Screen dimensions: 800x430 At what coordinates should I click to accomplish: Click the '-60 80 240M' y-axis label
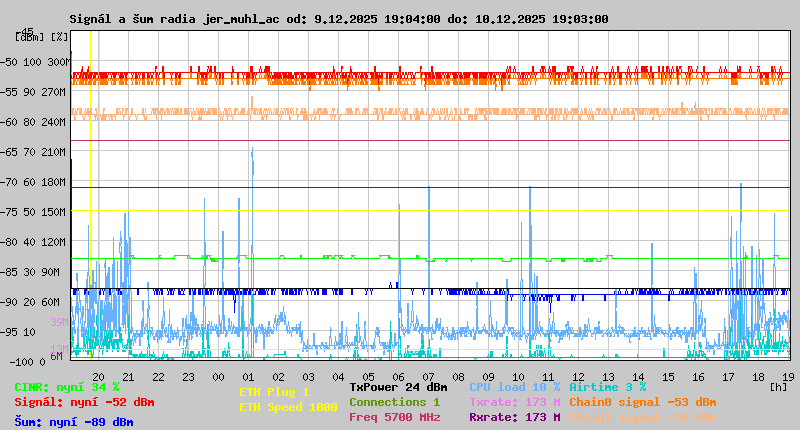click(x=33, y=122)
